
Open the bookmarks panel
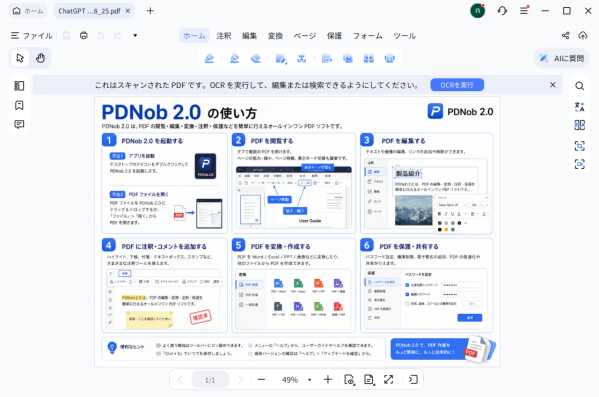click(19, 105)
